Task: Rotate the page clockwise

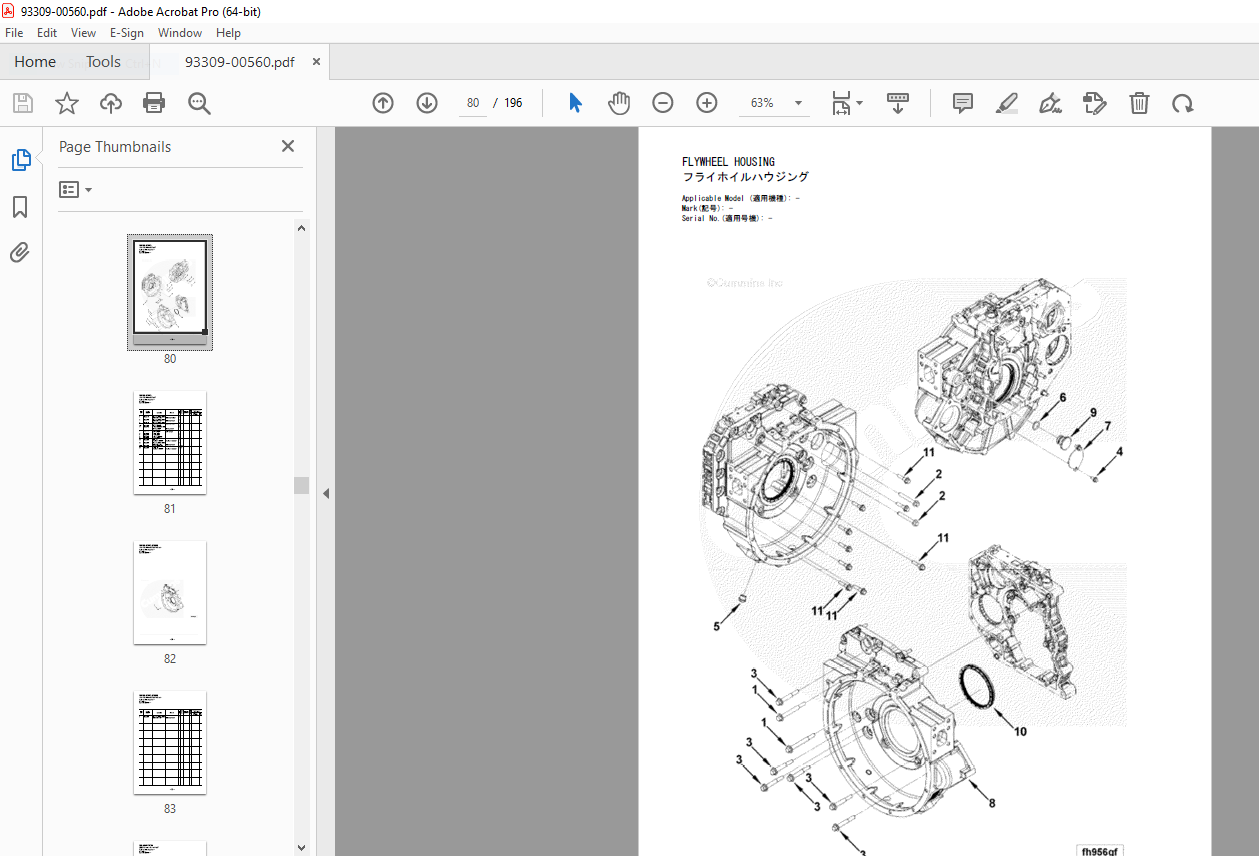Action: pyautogui.click(x=1183, y=103)
